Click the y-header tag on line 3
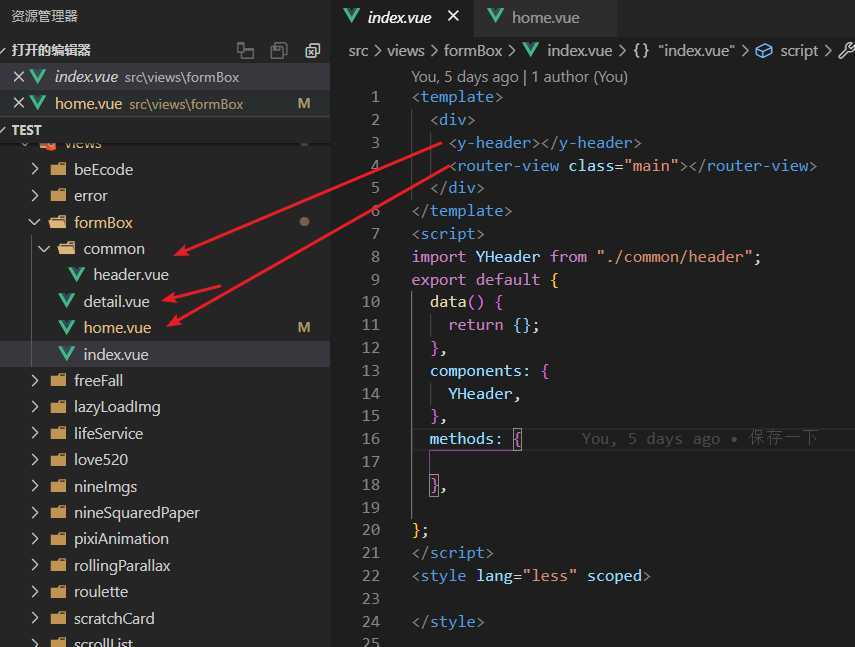Screen dimensions: 855x647 pos(545,143)
